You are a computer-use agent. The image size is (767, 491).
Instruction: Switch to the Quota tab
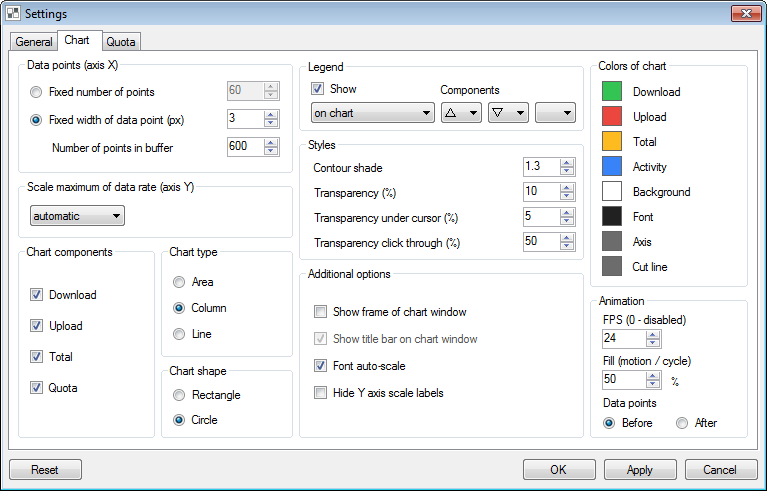coord(121,41)
